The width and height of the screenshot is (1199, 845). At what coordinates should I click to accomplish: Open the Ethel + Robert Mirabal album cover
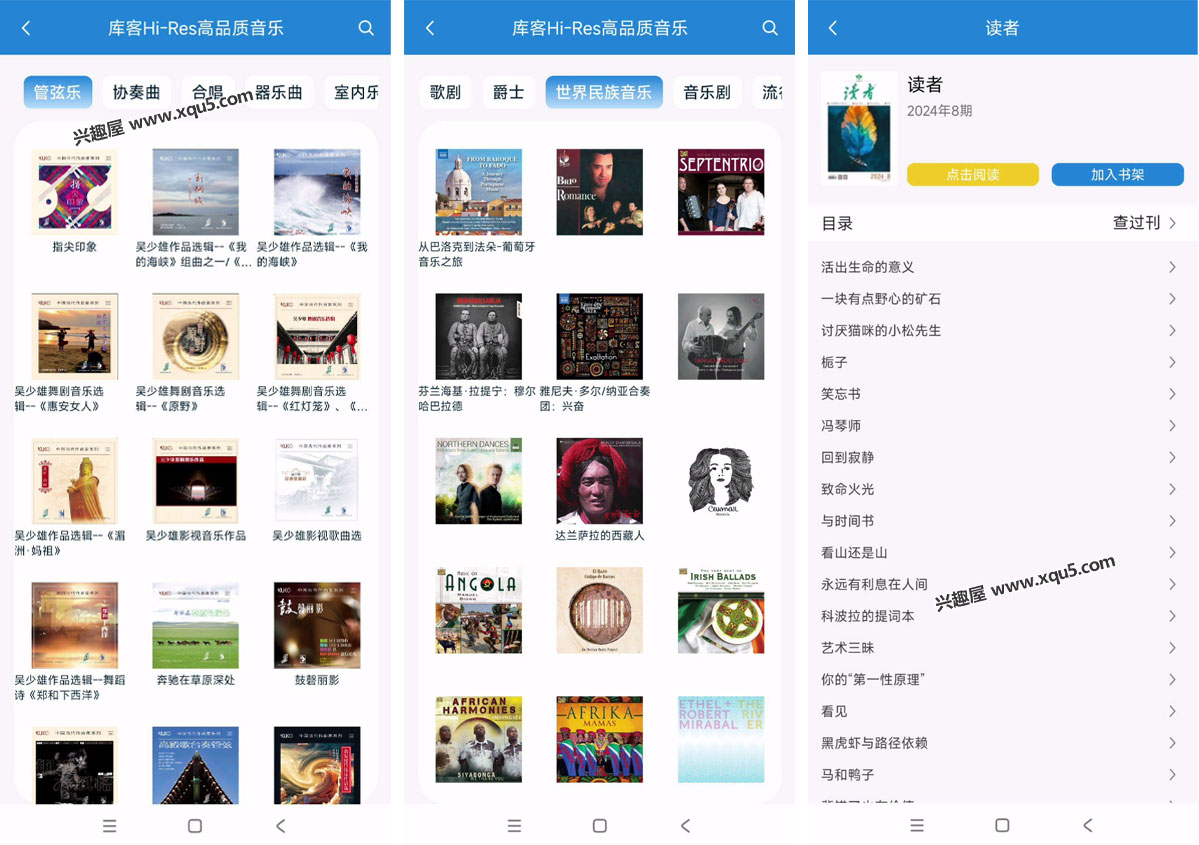pyautogui.click(x=721, y=739)
